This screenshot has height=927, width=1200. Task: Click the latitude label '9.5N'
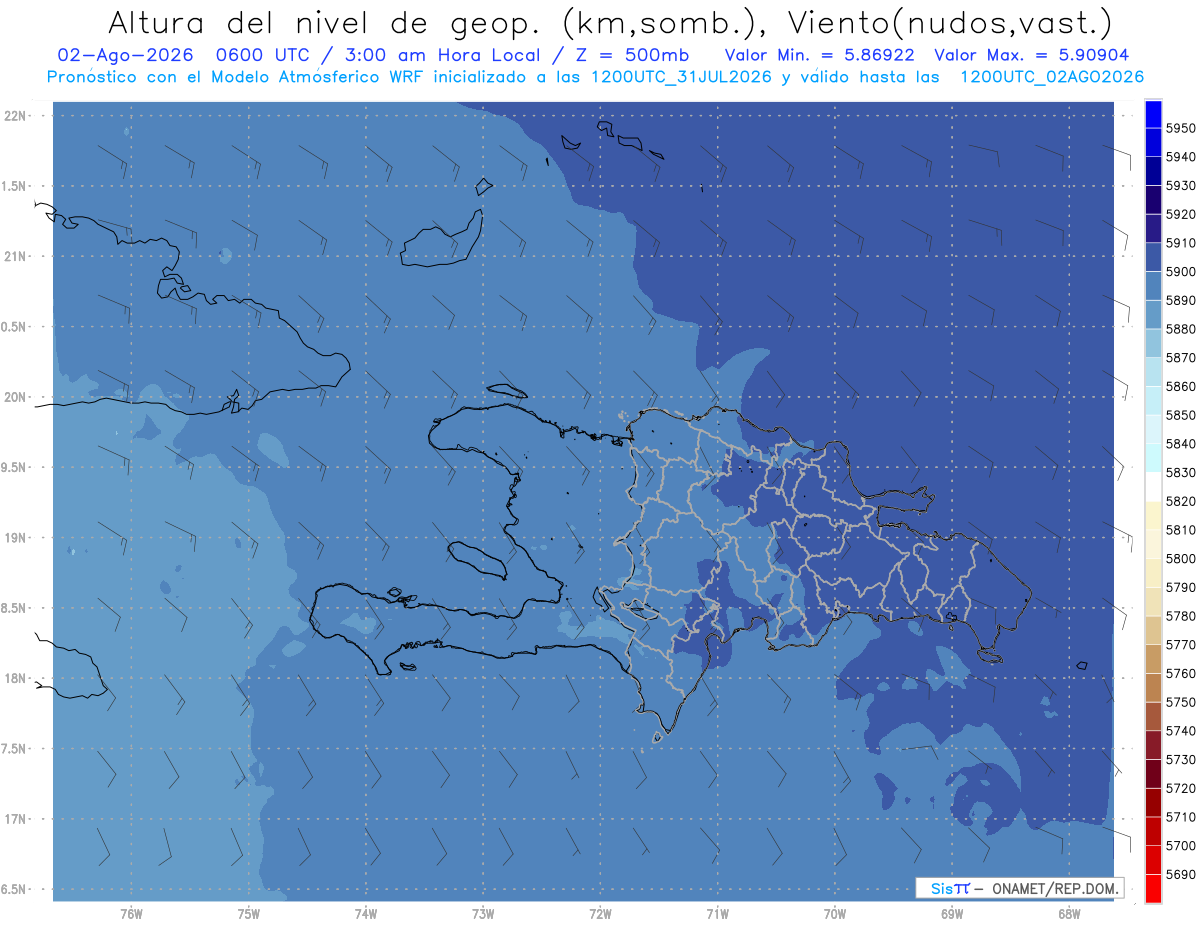[x=14, y=467]
